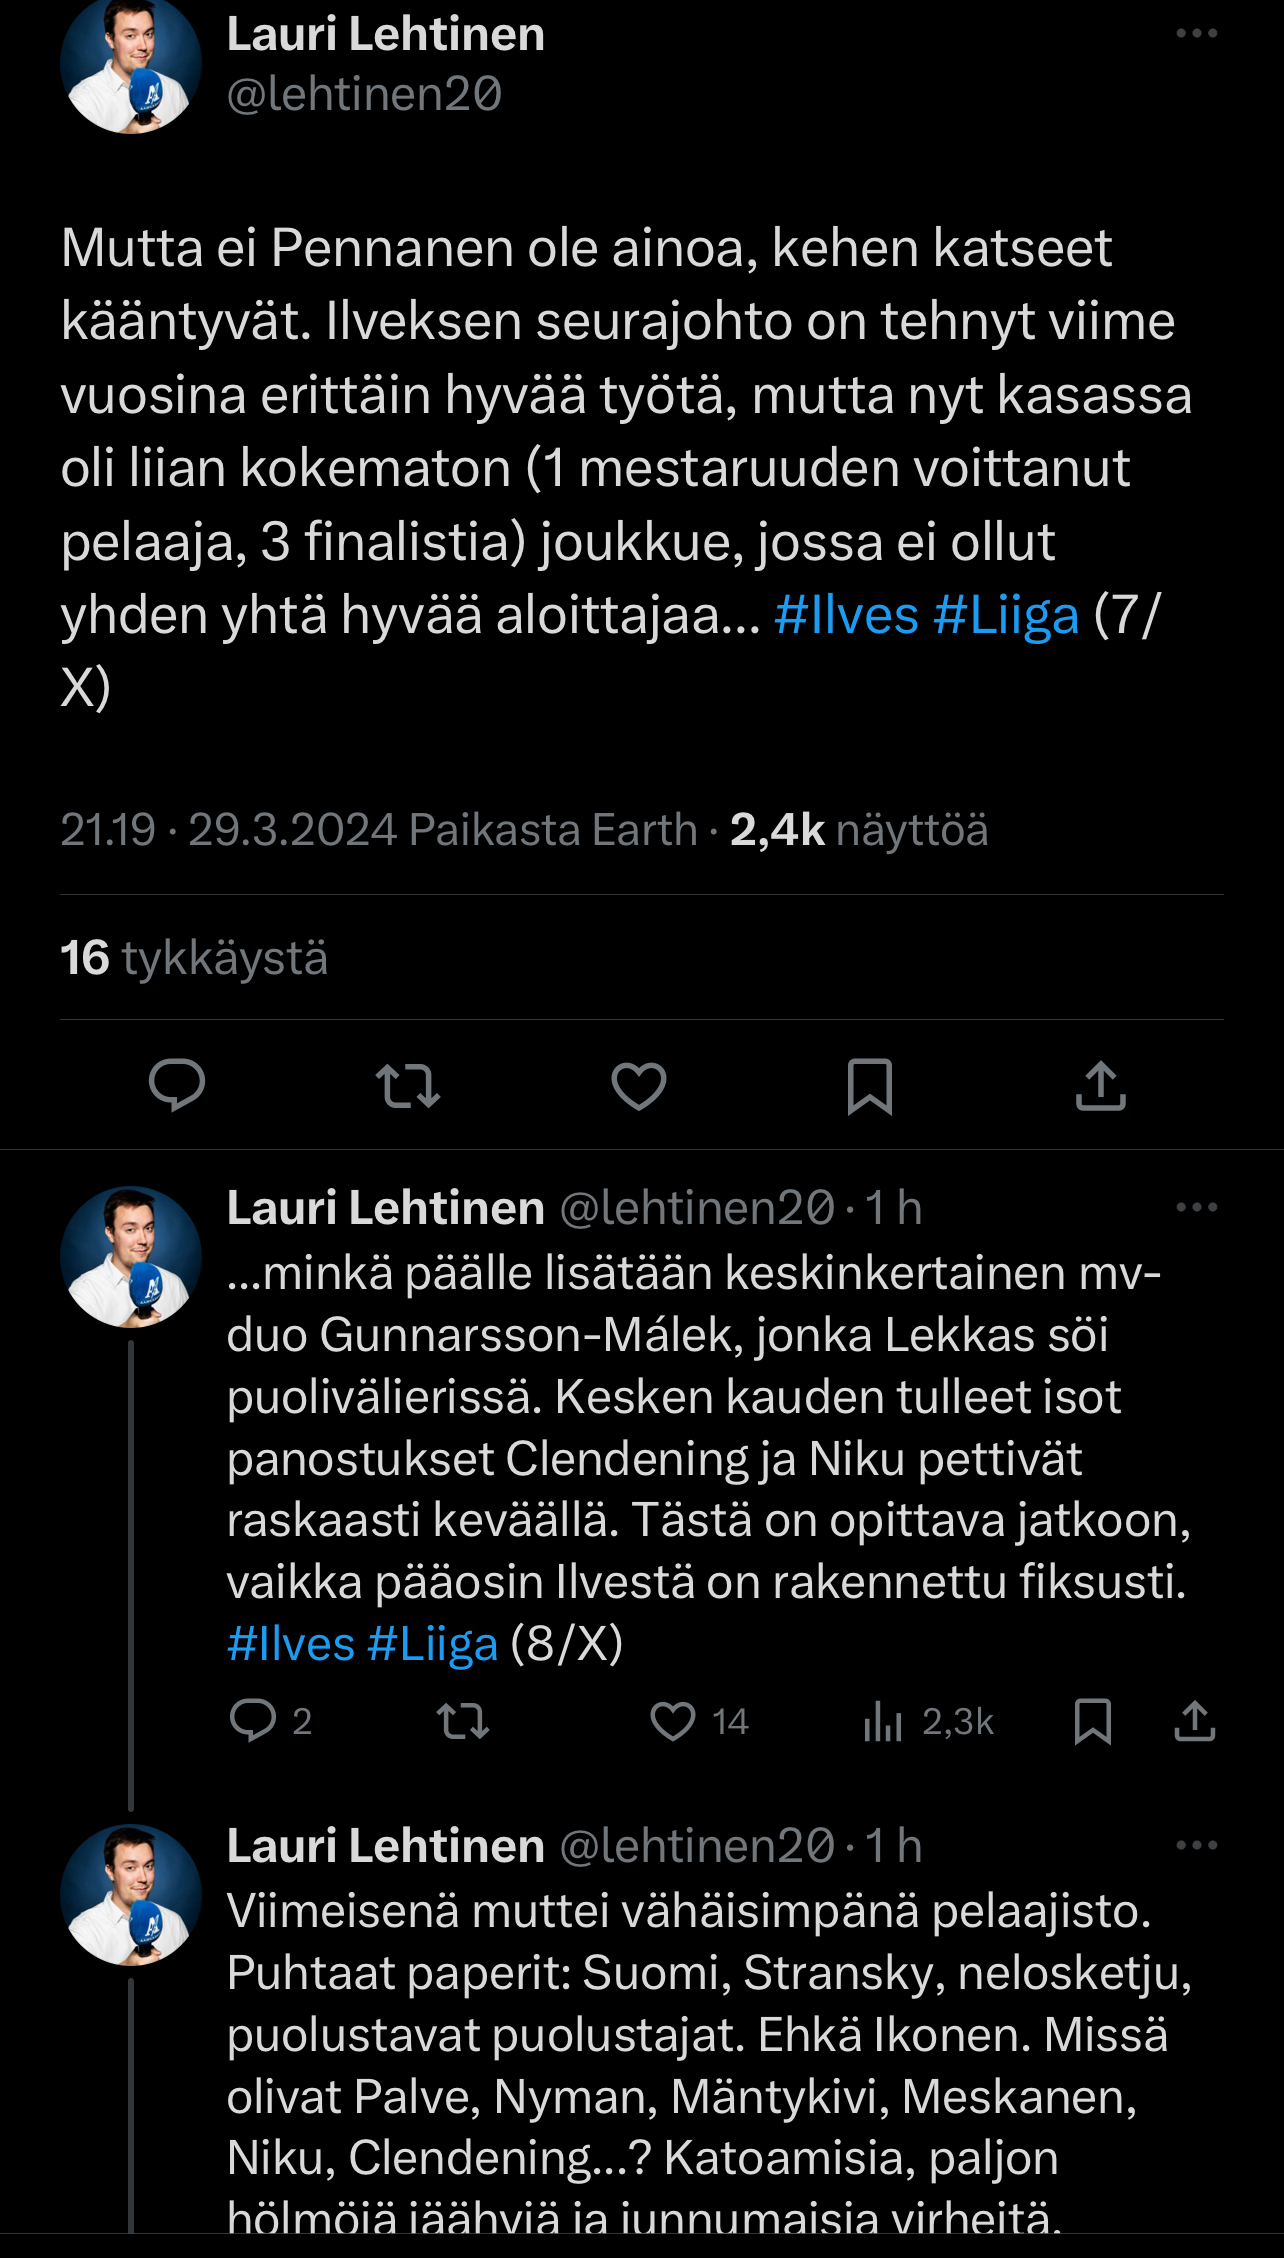
Task: Like the 8/X tweet with 14 likes
Action: (673, 1721)
